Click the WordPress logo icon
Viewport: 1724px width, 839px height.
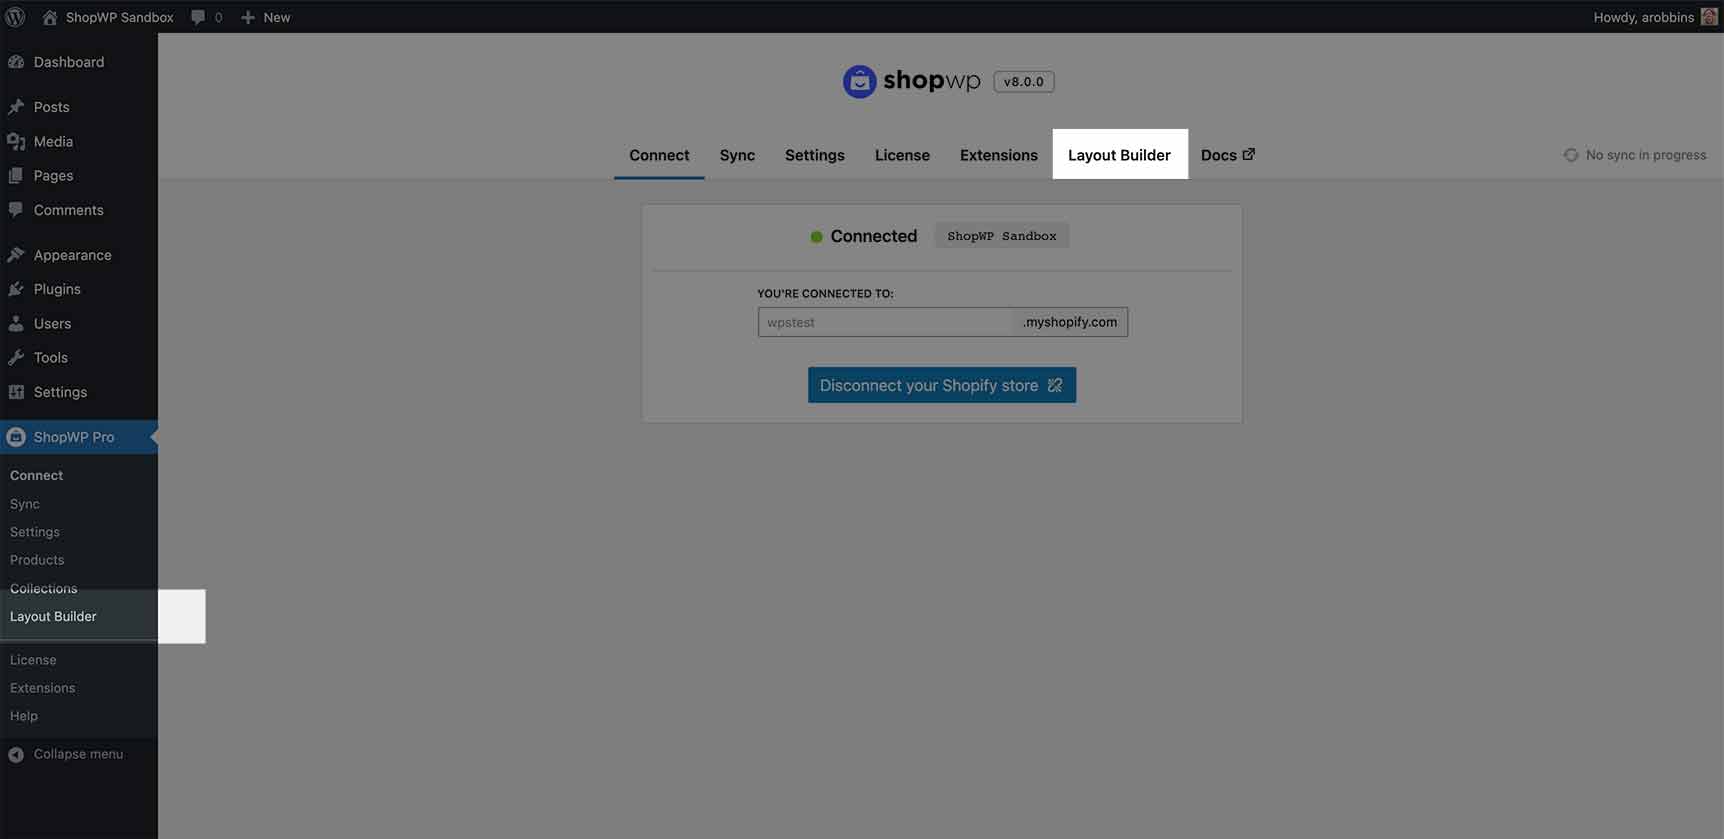point(15,17)
